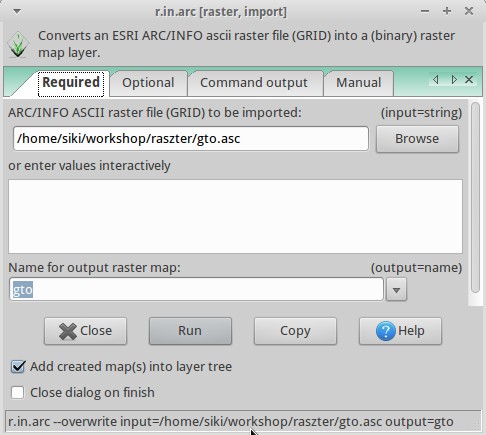This screenshot has width=486, height=435.
Task: Minimize the r.in.arc window
Action: click(x=425, y=11)
